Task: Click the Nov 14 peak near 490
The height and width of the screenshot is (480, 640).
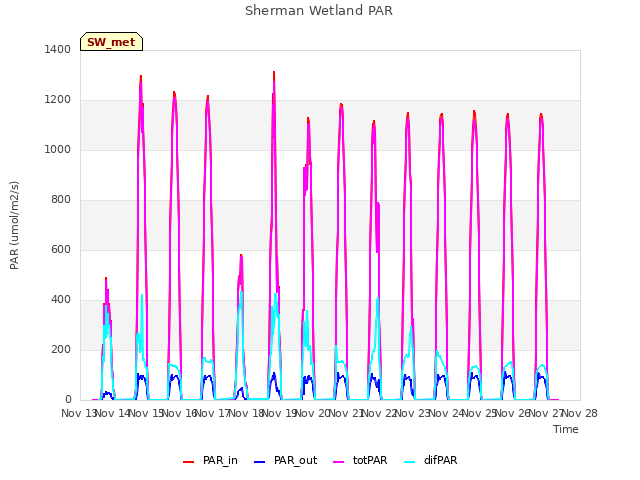Action: pos(106,278)
